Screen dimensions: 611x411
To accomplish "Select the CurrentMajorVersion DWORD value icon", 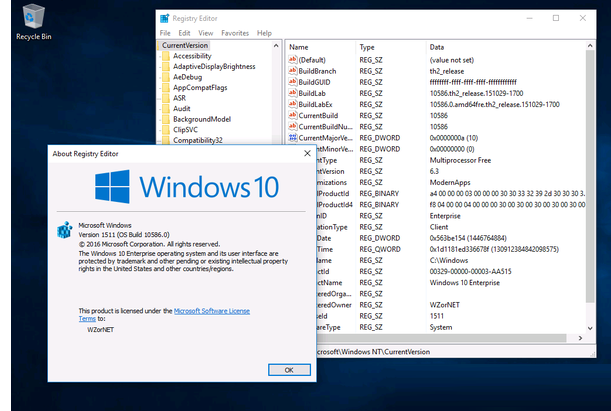I will point(292,136).
